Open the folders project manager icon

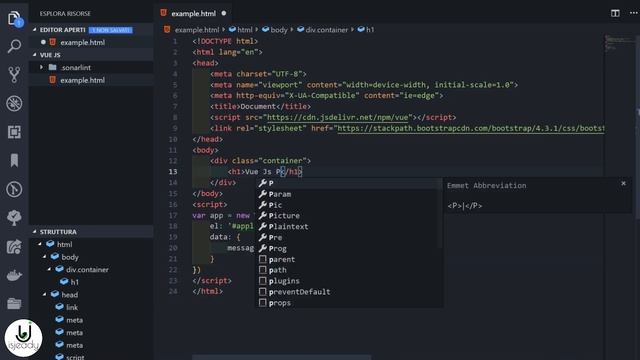pos(14,303)
